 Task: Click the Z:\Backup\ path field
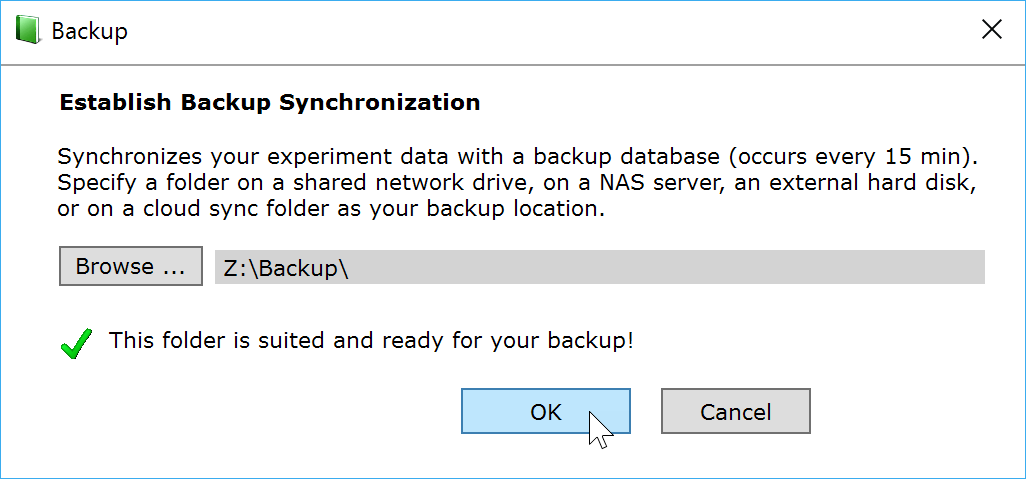point(599,267)
